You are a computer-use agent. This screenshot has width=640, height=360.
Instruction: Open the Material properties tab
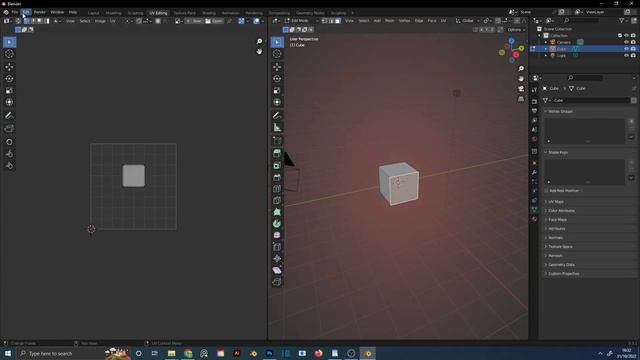(534, 219)
